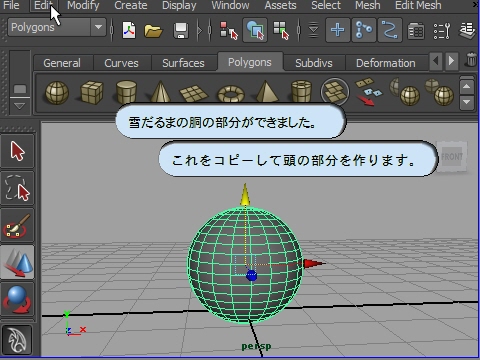
Task: Switch to the Subdivs shelf tab
Action: [314, 63]
